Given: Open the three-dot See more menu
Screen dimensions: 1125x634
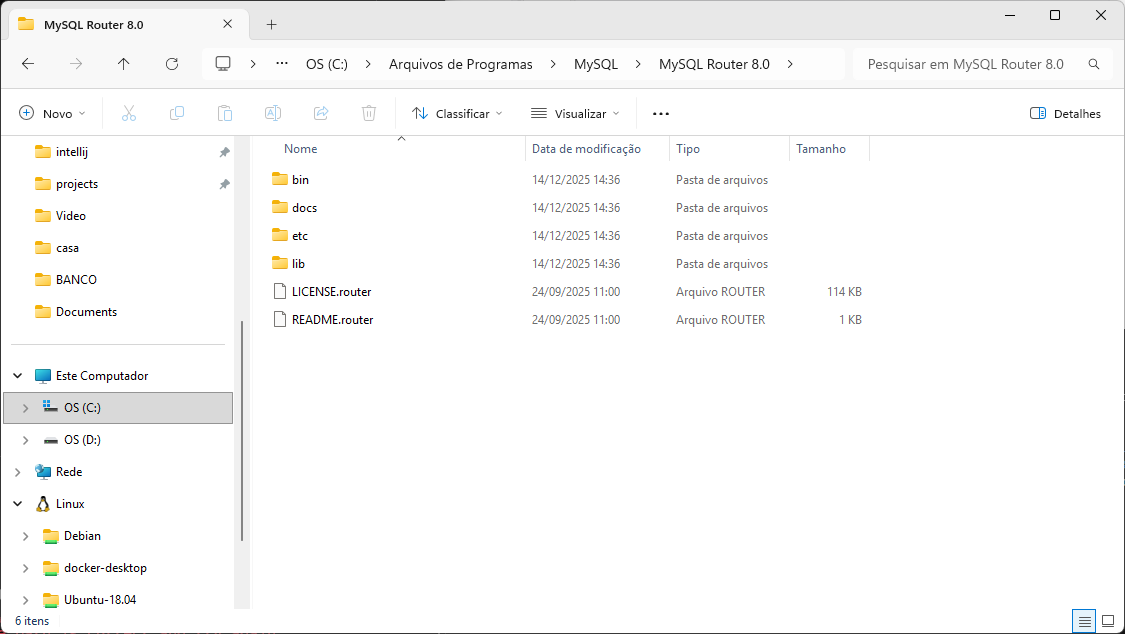Looking at the screenshot, I should click(x=661, y=113).
